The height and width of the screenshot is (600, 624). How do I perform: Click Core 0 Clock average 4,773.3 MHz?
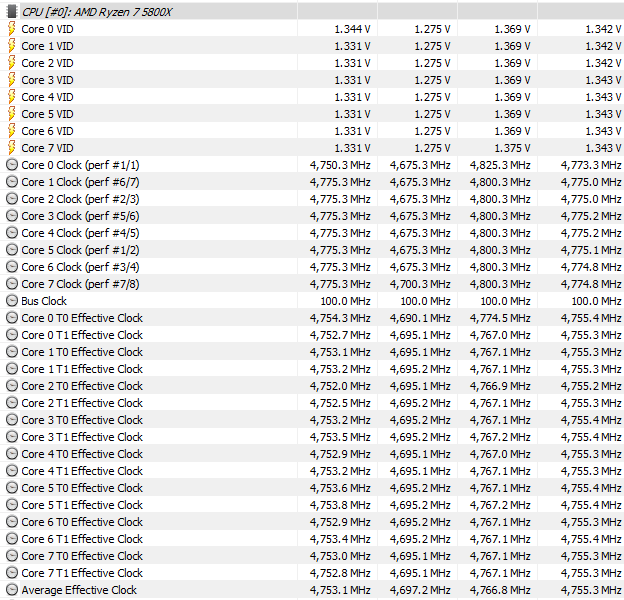pyautogui.click(x=591, y=165)
